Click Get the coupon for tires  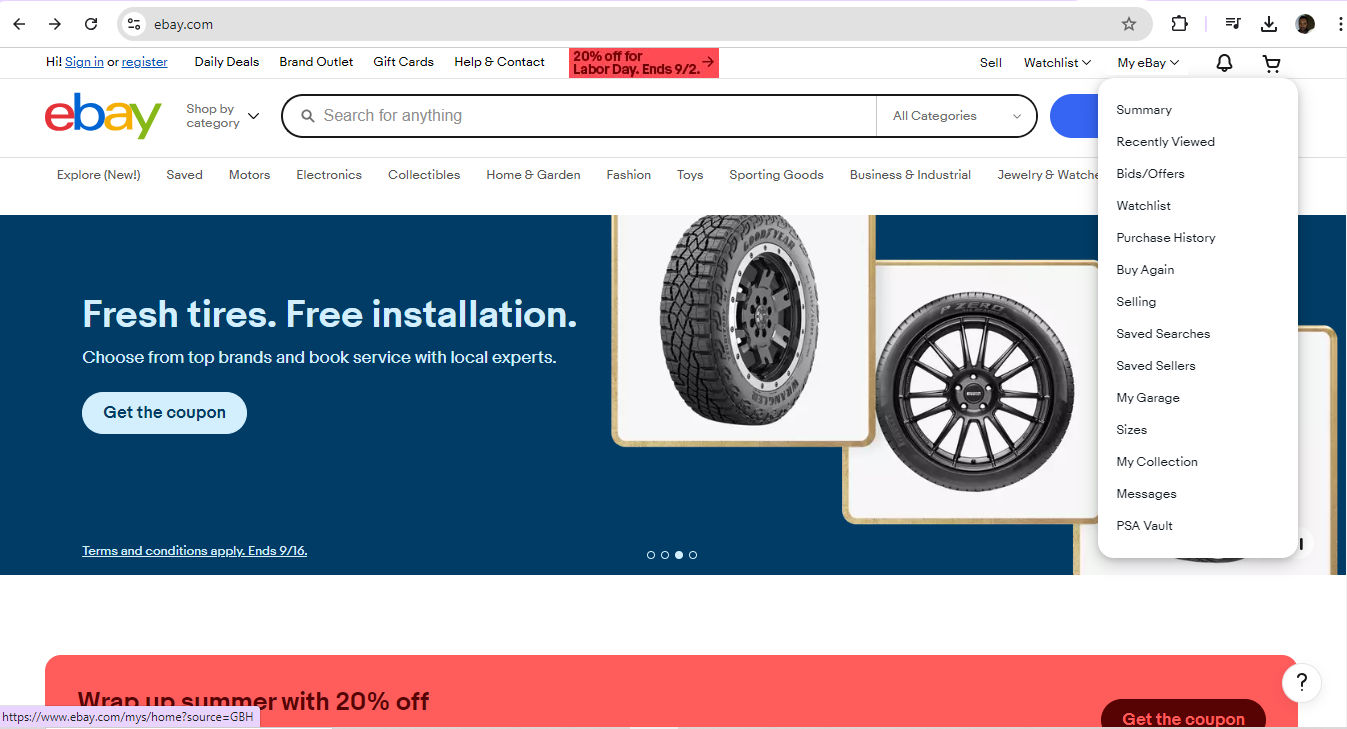click(x=163, y=412)
